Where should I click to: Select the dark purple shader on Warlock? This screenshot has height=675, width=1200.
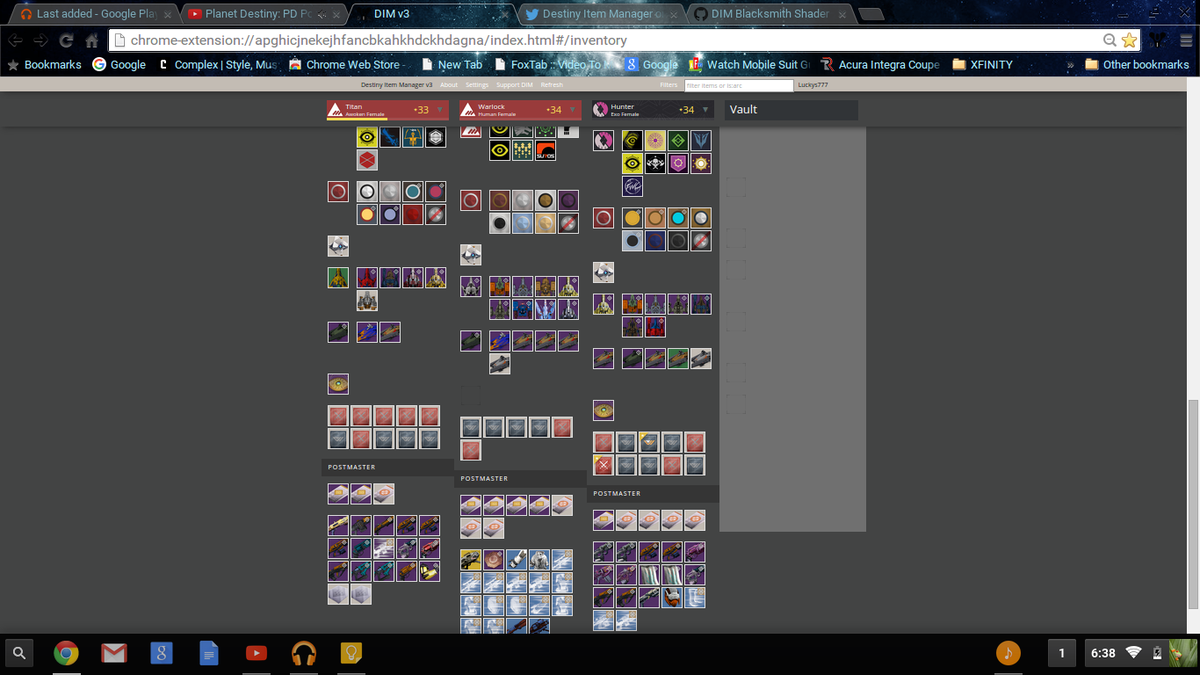point(568,201)
